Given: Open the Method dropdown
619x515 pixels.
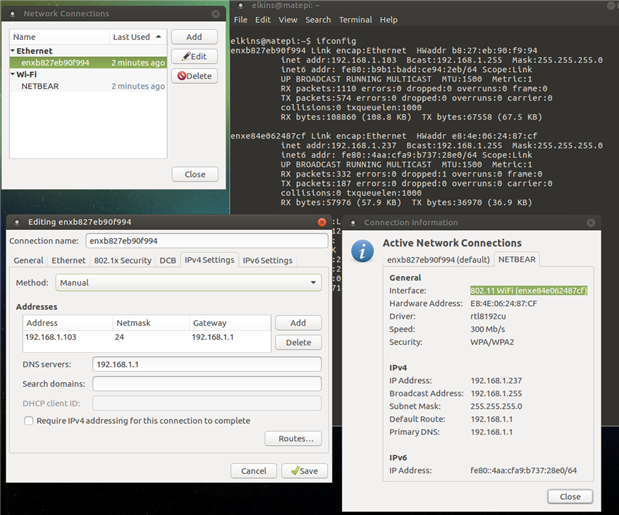Looking at the screenshot, I should click(187, 283).
